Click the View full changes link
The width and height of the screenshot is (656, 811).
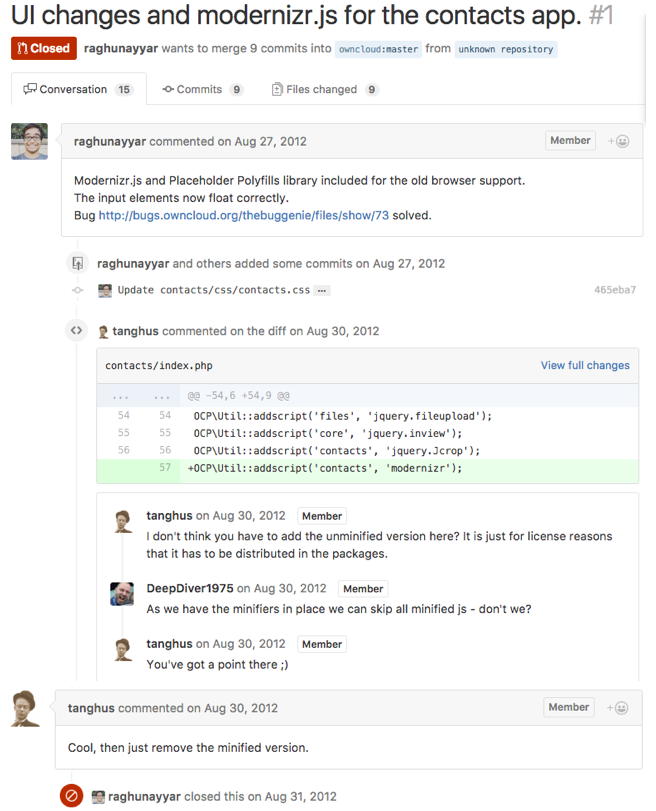[x=585, y=365]
